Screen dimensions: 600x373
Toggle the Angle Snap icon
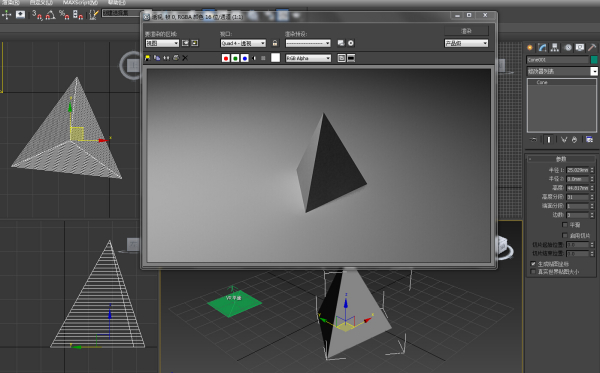[51, 15]
